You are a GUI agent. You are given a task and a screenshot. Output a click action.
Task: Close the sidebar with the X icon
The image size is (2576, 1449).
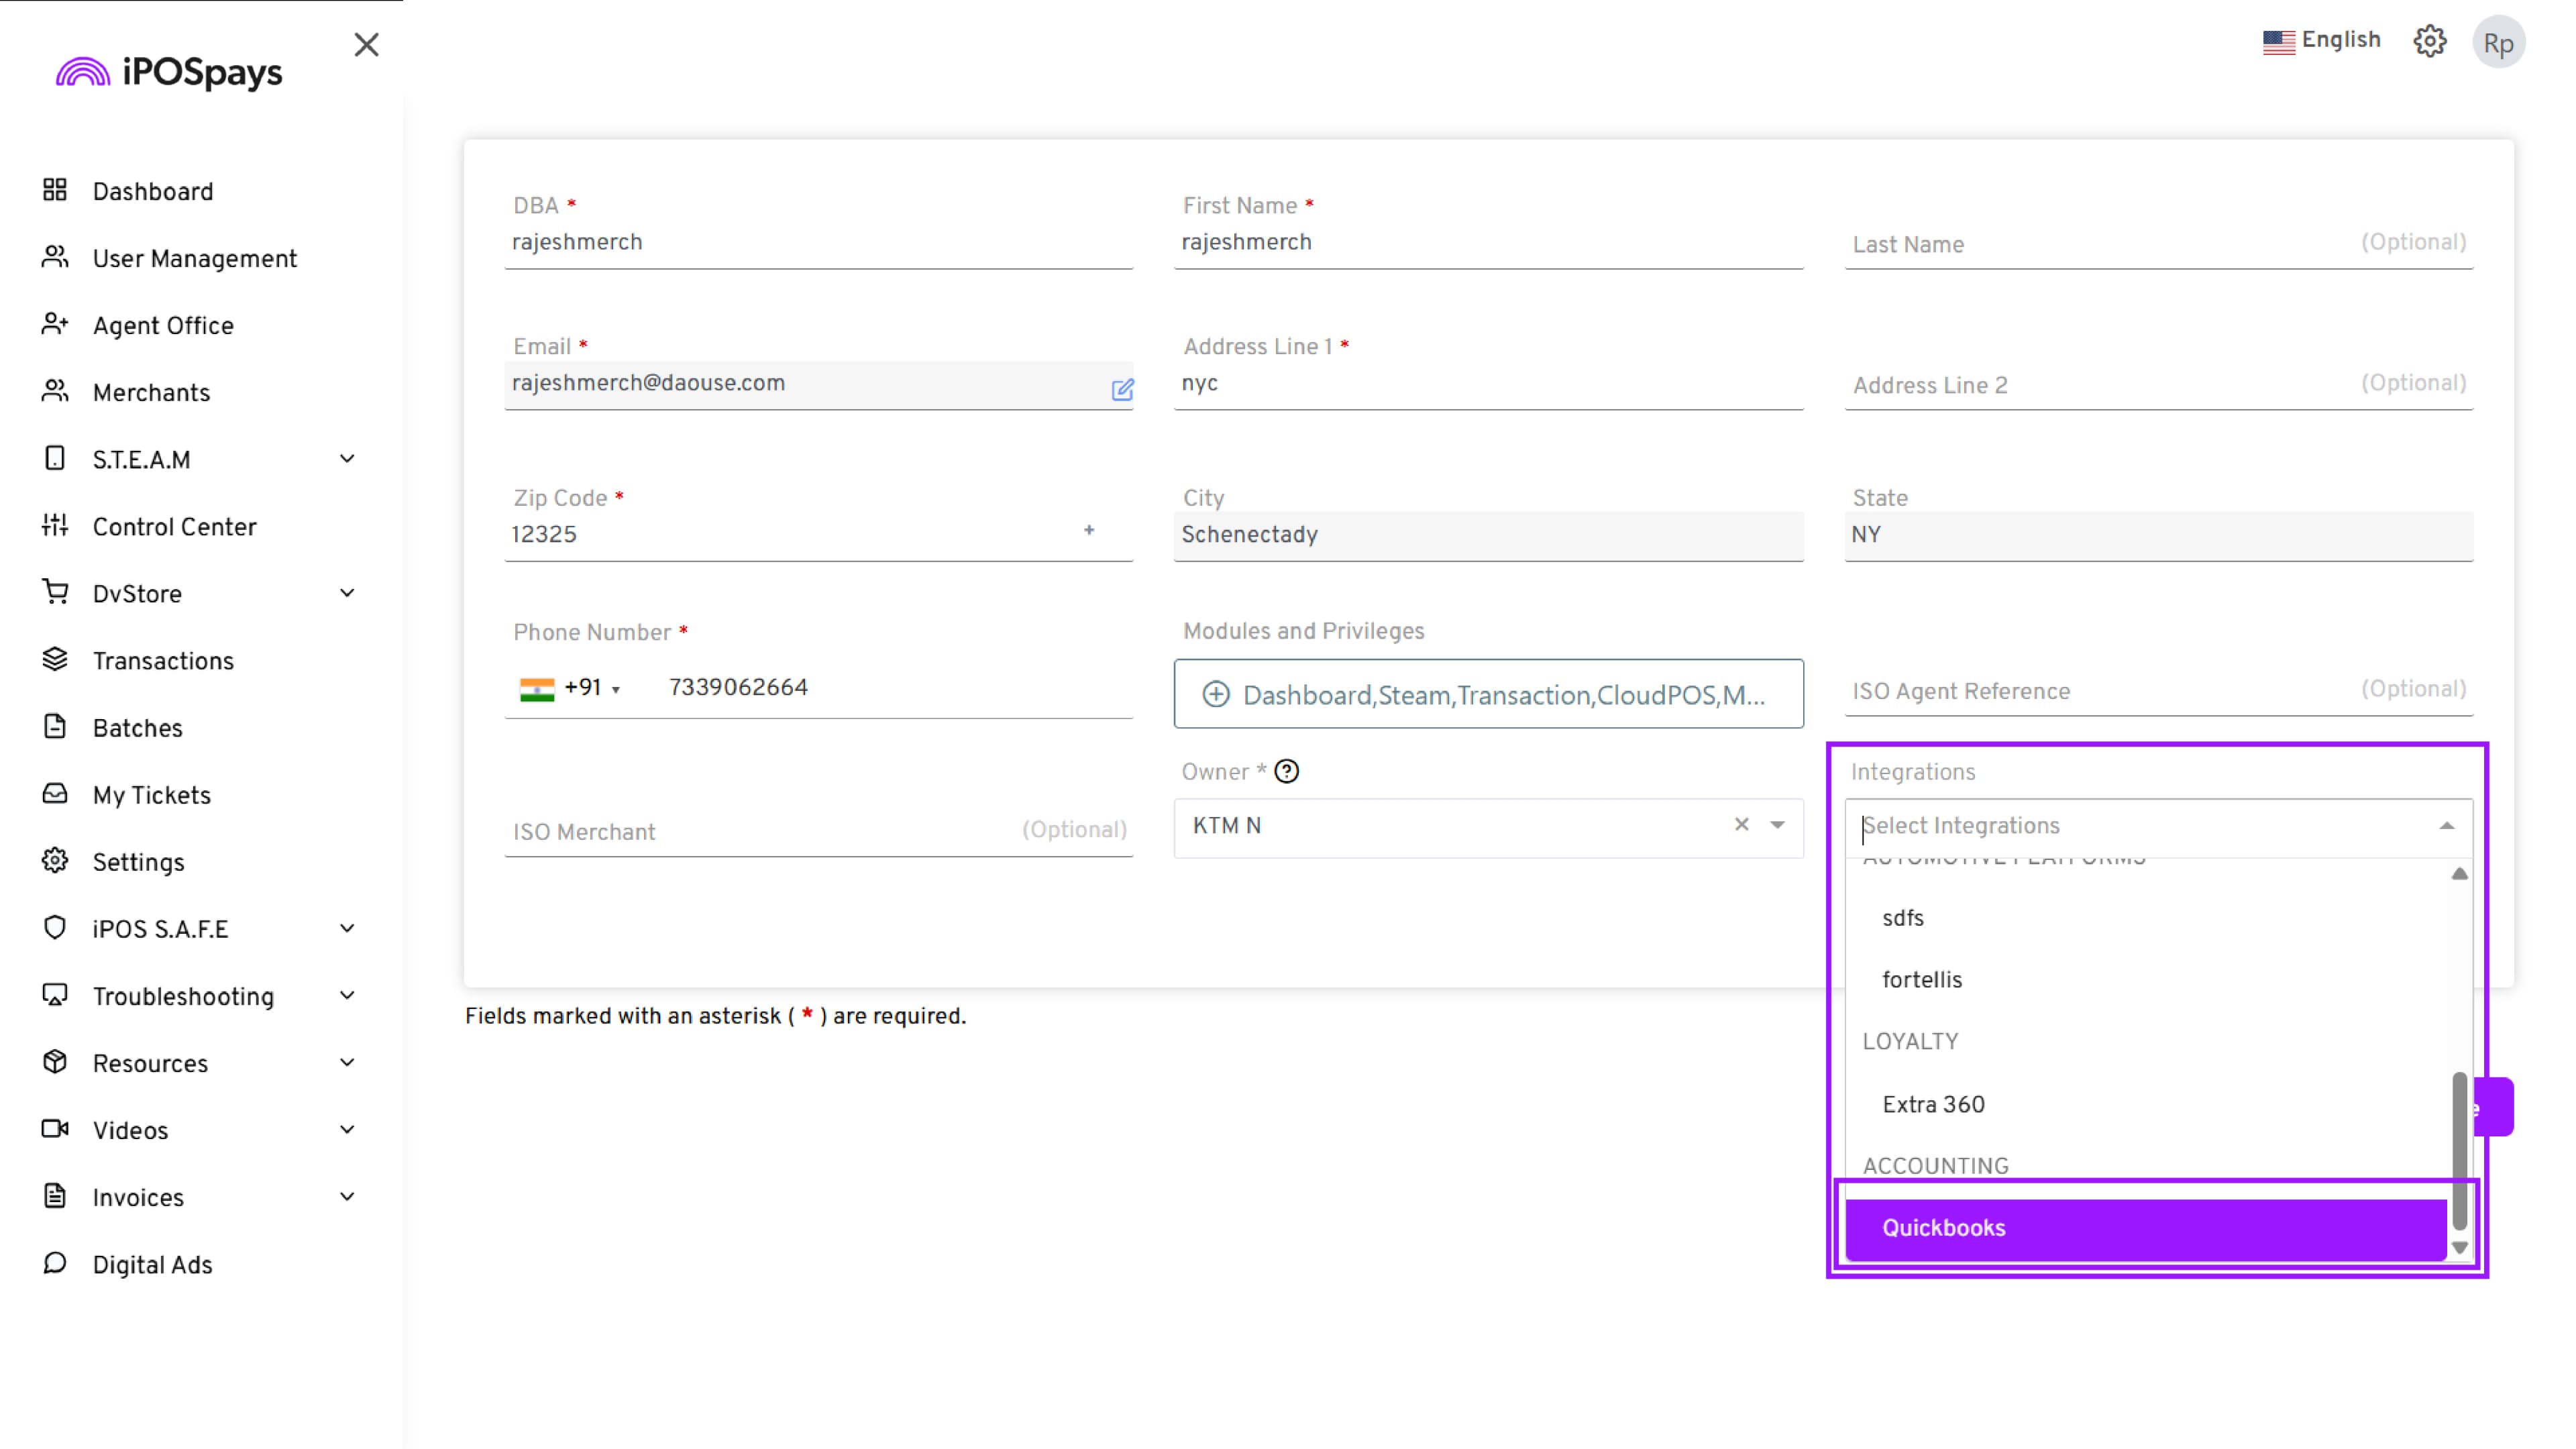point(366,45)
